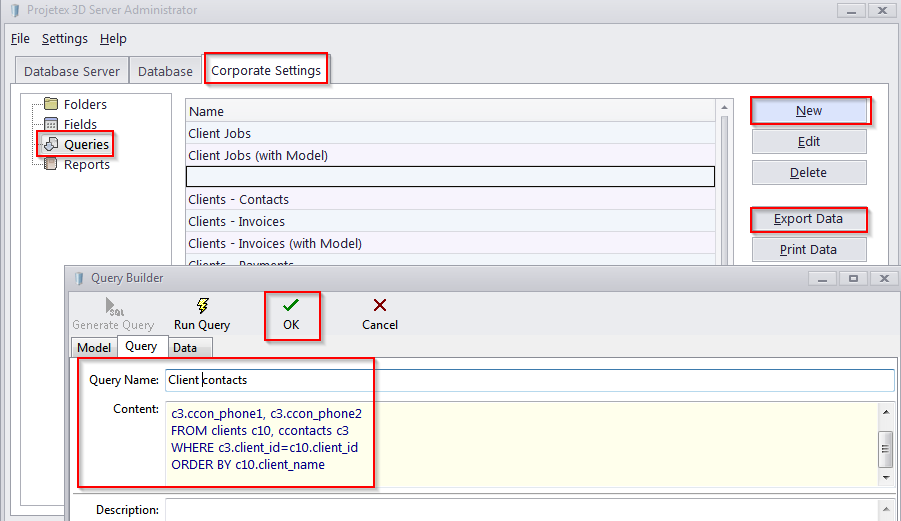Open the Help menu
The image size is (901, 521).
point(113,38)
